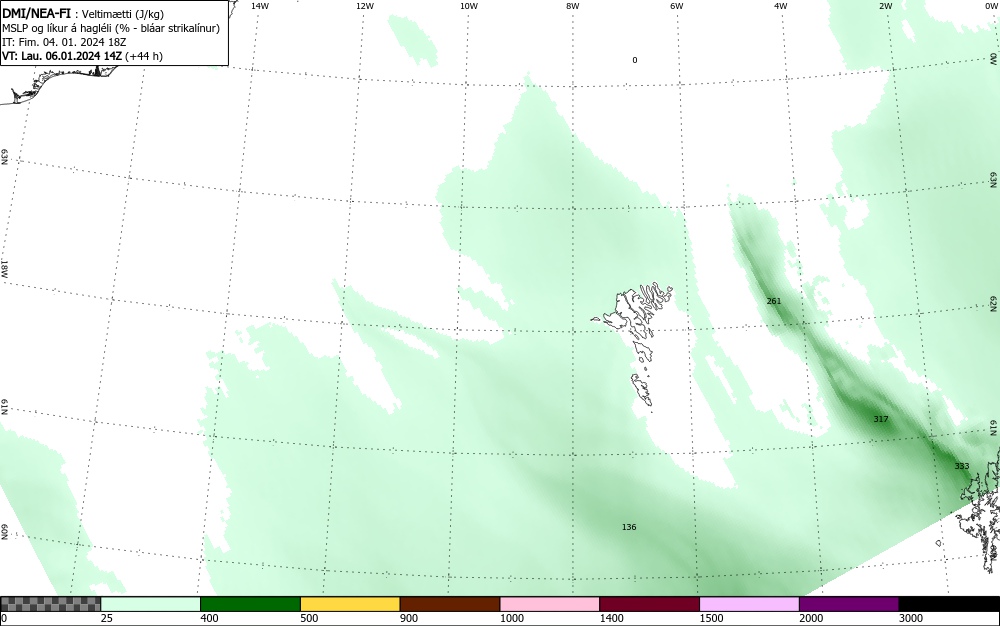Click the dark green 400–500 legend swatch
Viewport: 1000px width, 626px height.
click(x=250, y=604)
